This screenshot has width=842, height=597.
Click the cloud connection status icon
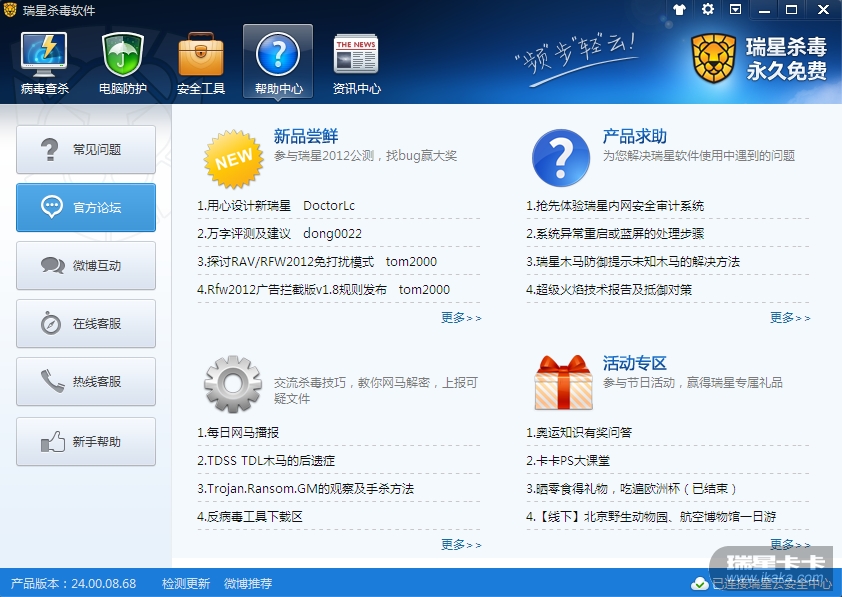click(699, 584)
